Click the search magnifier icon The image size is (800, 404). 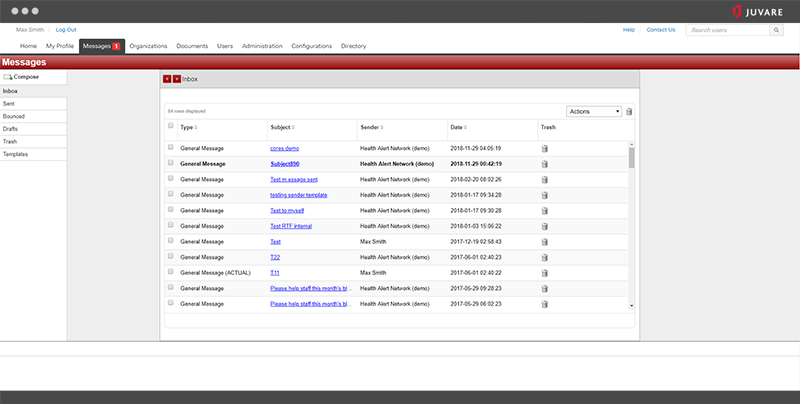coord(777,30)
